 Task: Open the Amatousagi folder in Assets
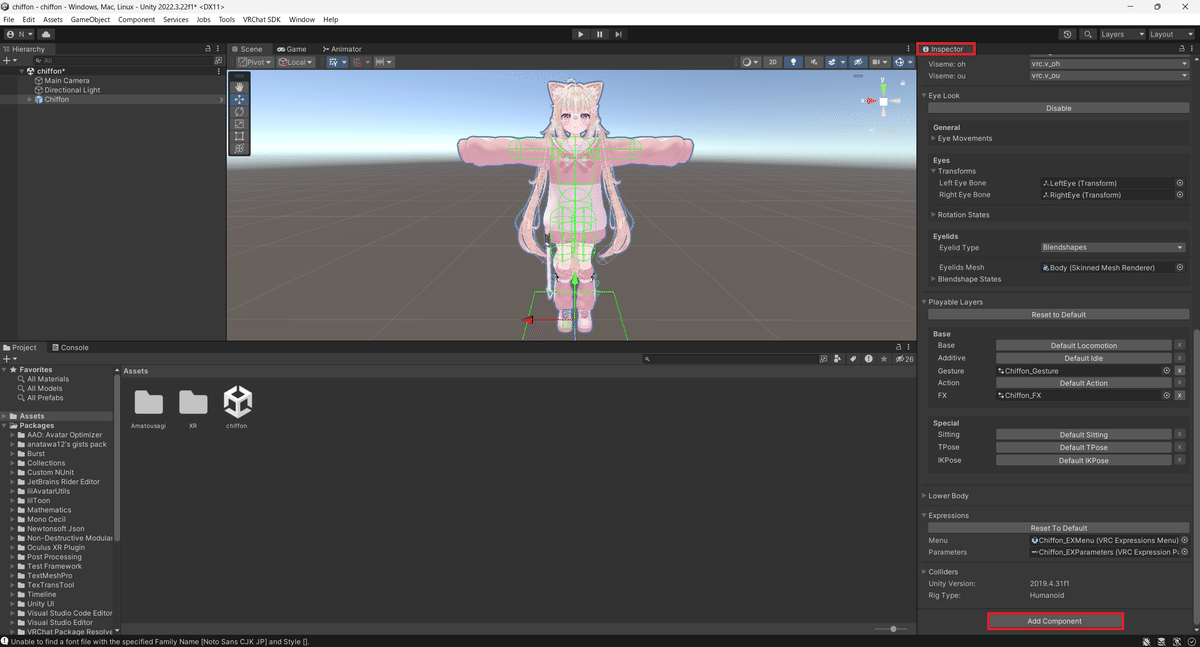click(148, 402)
